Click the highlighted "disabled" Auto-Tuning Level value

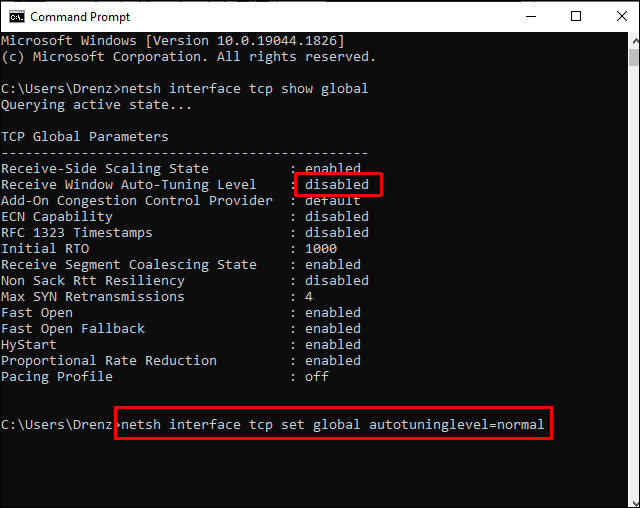(337, 185)
